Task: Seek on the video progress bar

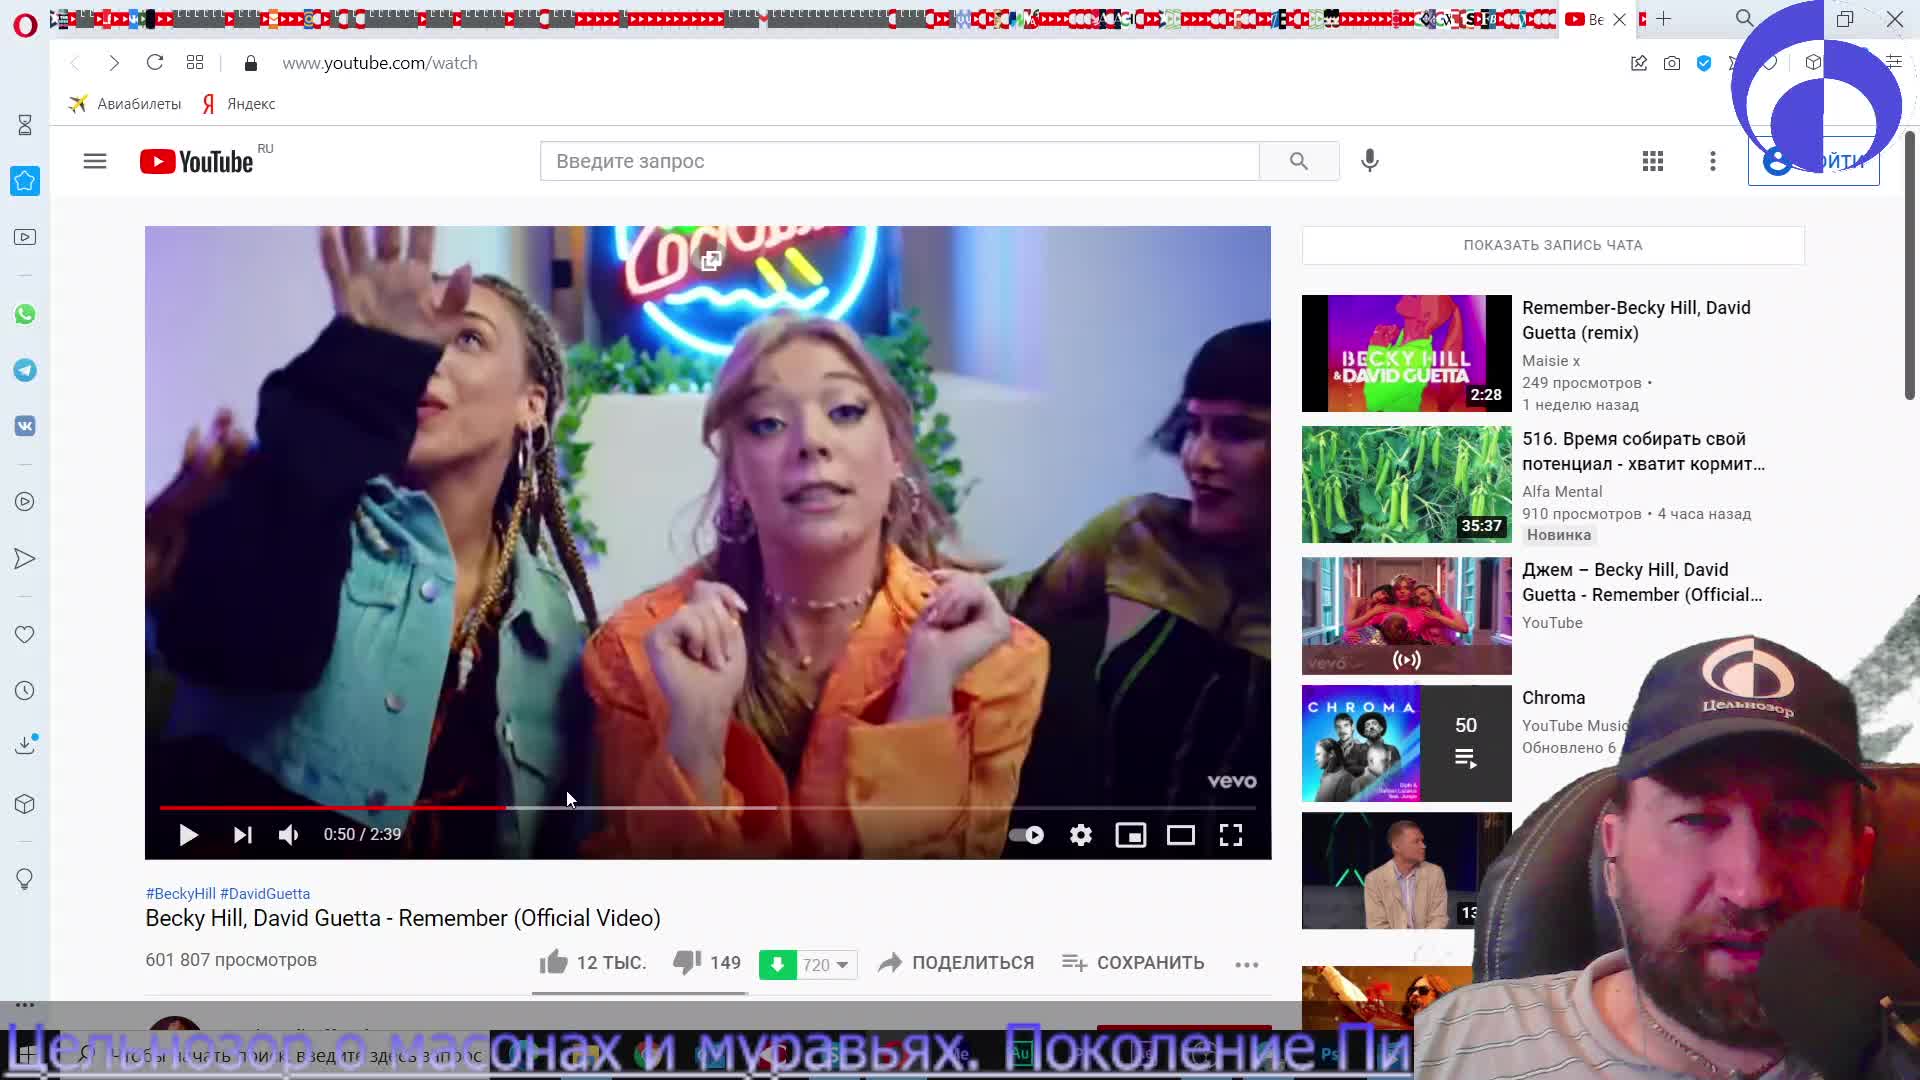Action: [x=708, y=807]
